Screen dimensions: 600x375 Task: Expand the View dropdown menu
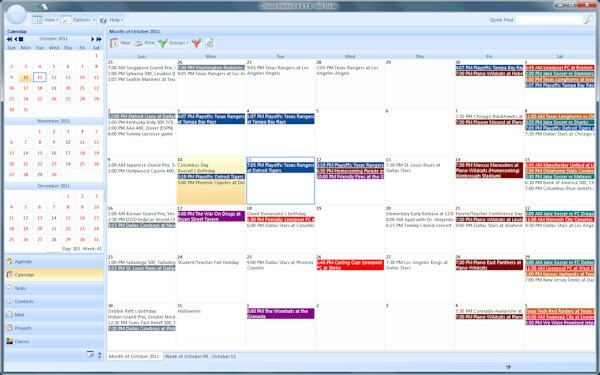[x=46, y=20]
